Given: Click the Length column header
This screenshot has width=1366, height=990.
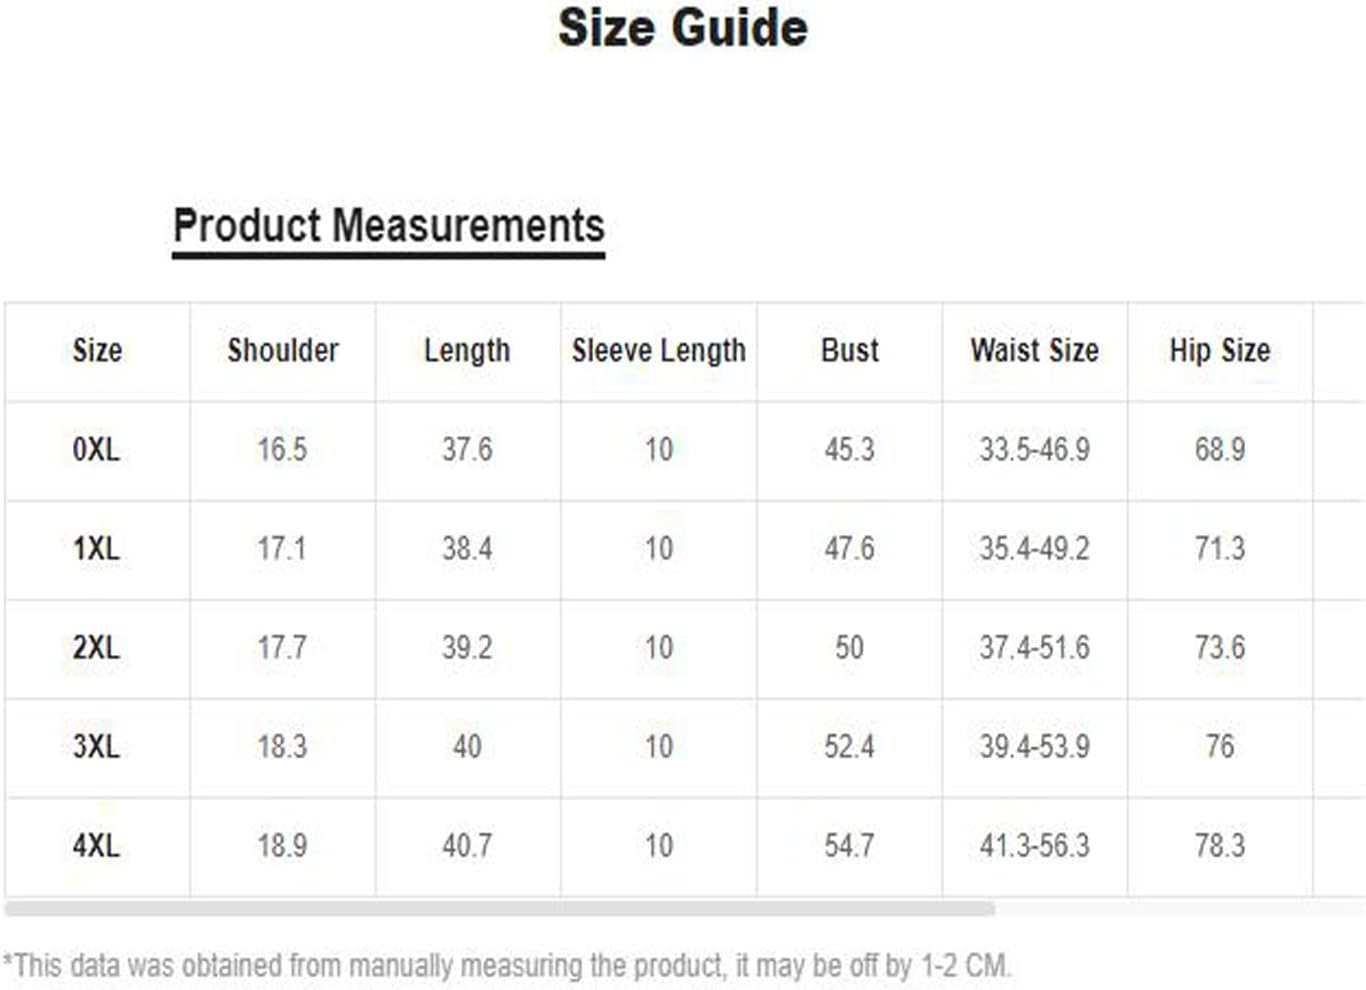Looking at the screenshot, I should click(467, 351).
